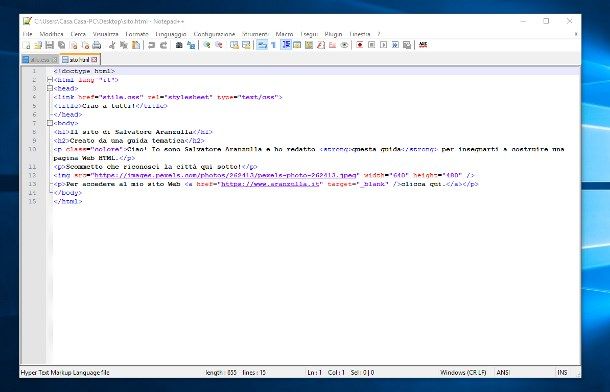Screen dimensions: 610x392
Task: Open the Plugin menu
Action: tap(333, 34)
